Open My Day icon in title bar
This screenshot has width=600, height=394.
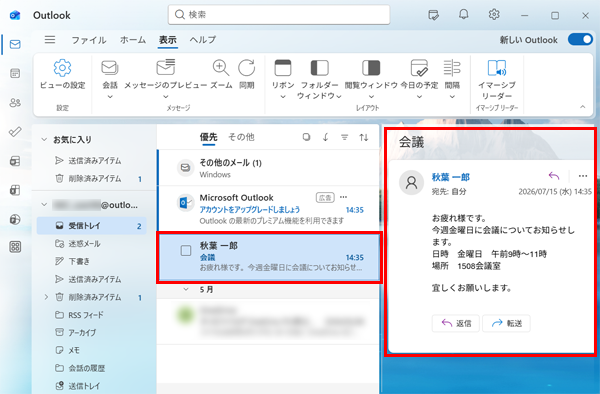tap(433, 15)
